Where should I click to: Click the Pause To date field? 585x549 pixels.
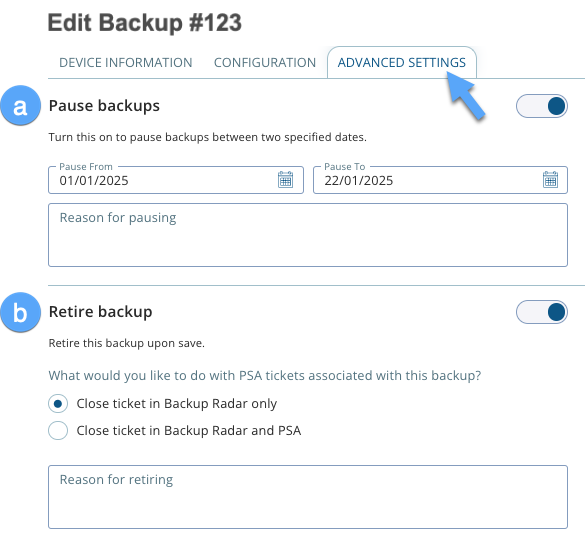tap(440, 180)
